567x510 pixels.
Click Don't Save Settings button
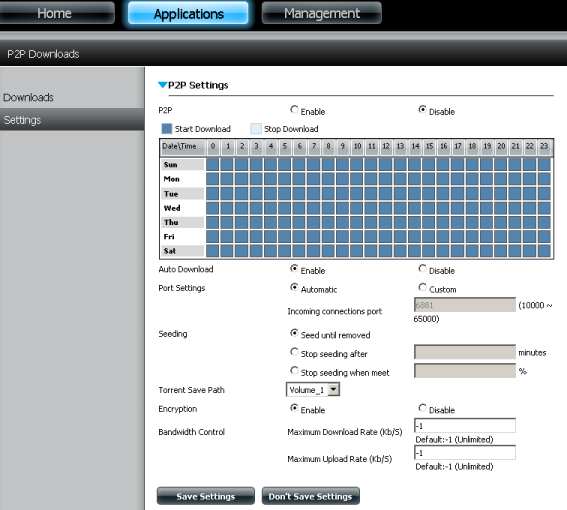click(311, 496)
